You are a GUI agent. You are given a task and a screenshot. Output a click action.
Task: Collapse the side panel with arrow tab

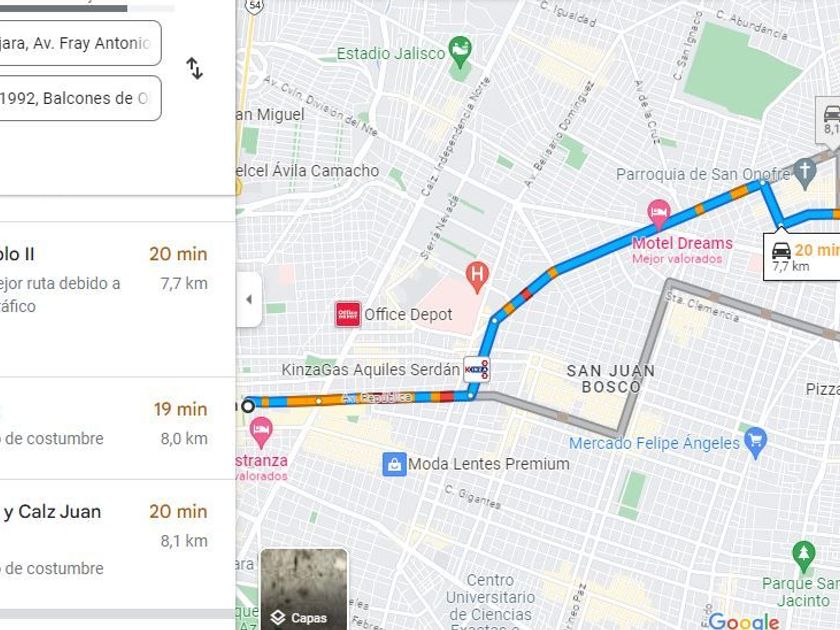coord(249,299)
